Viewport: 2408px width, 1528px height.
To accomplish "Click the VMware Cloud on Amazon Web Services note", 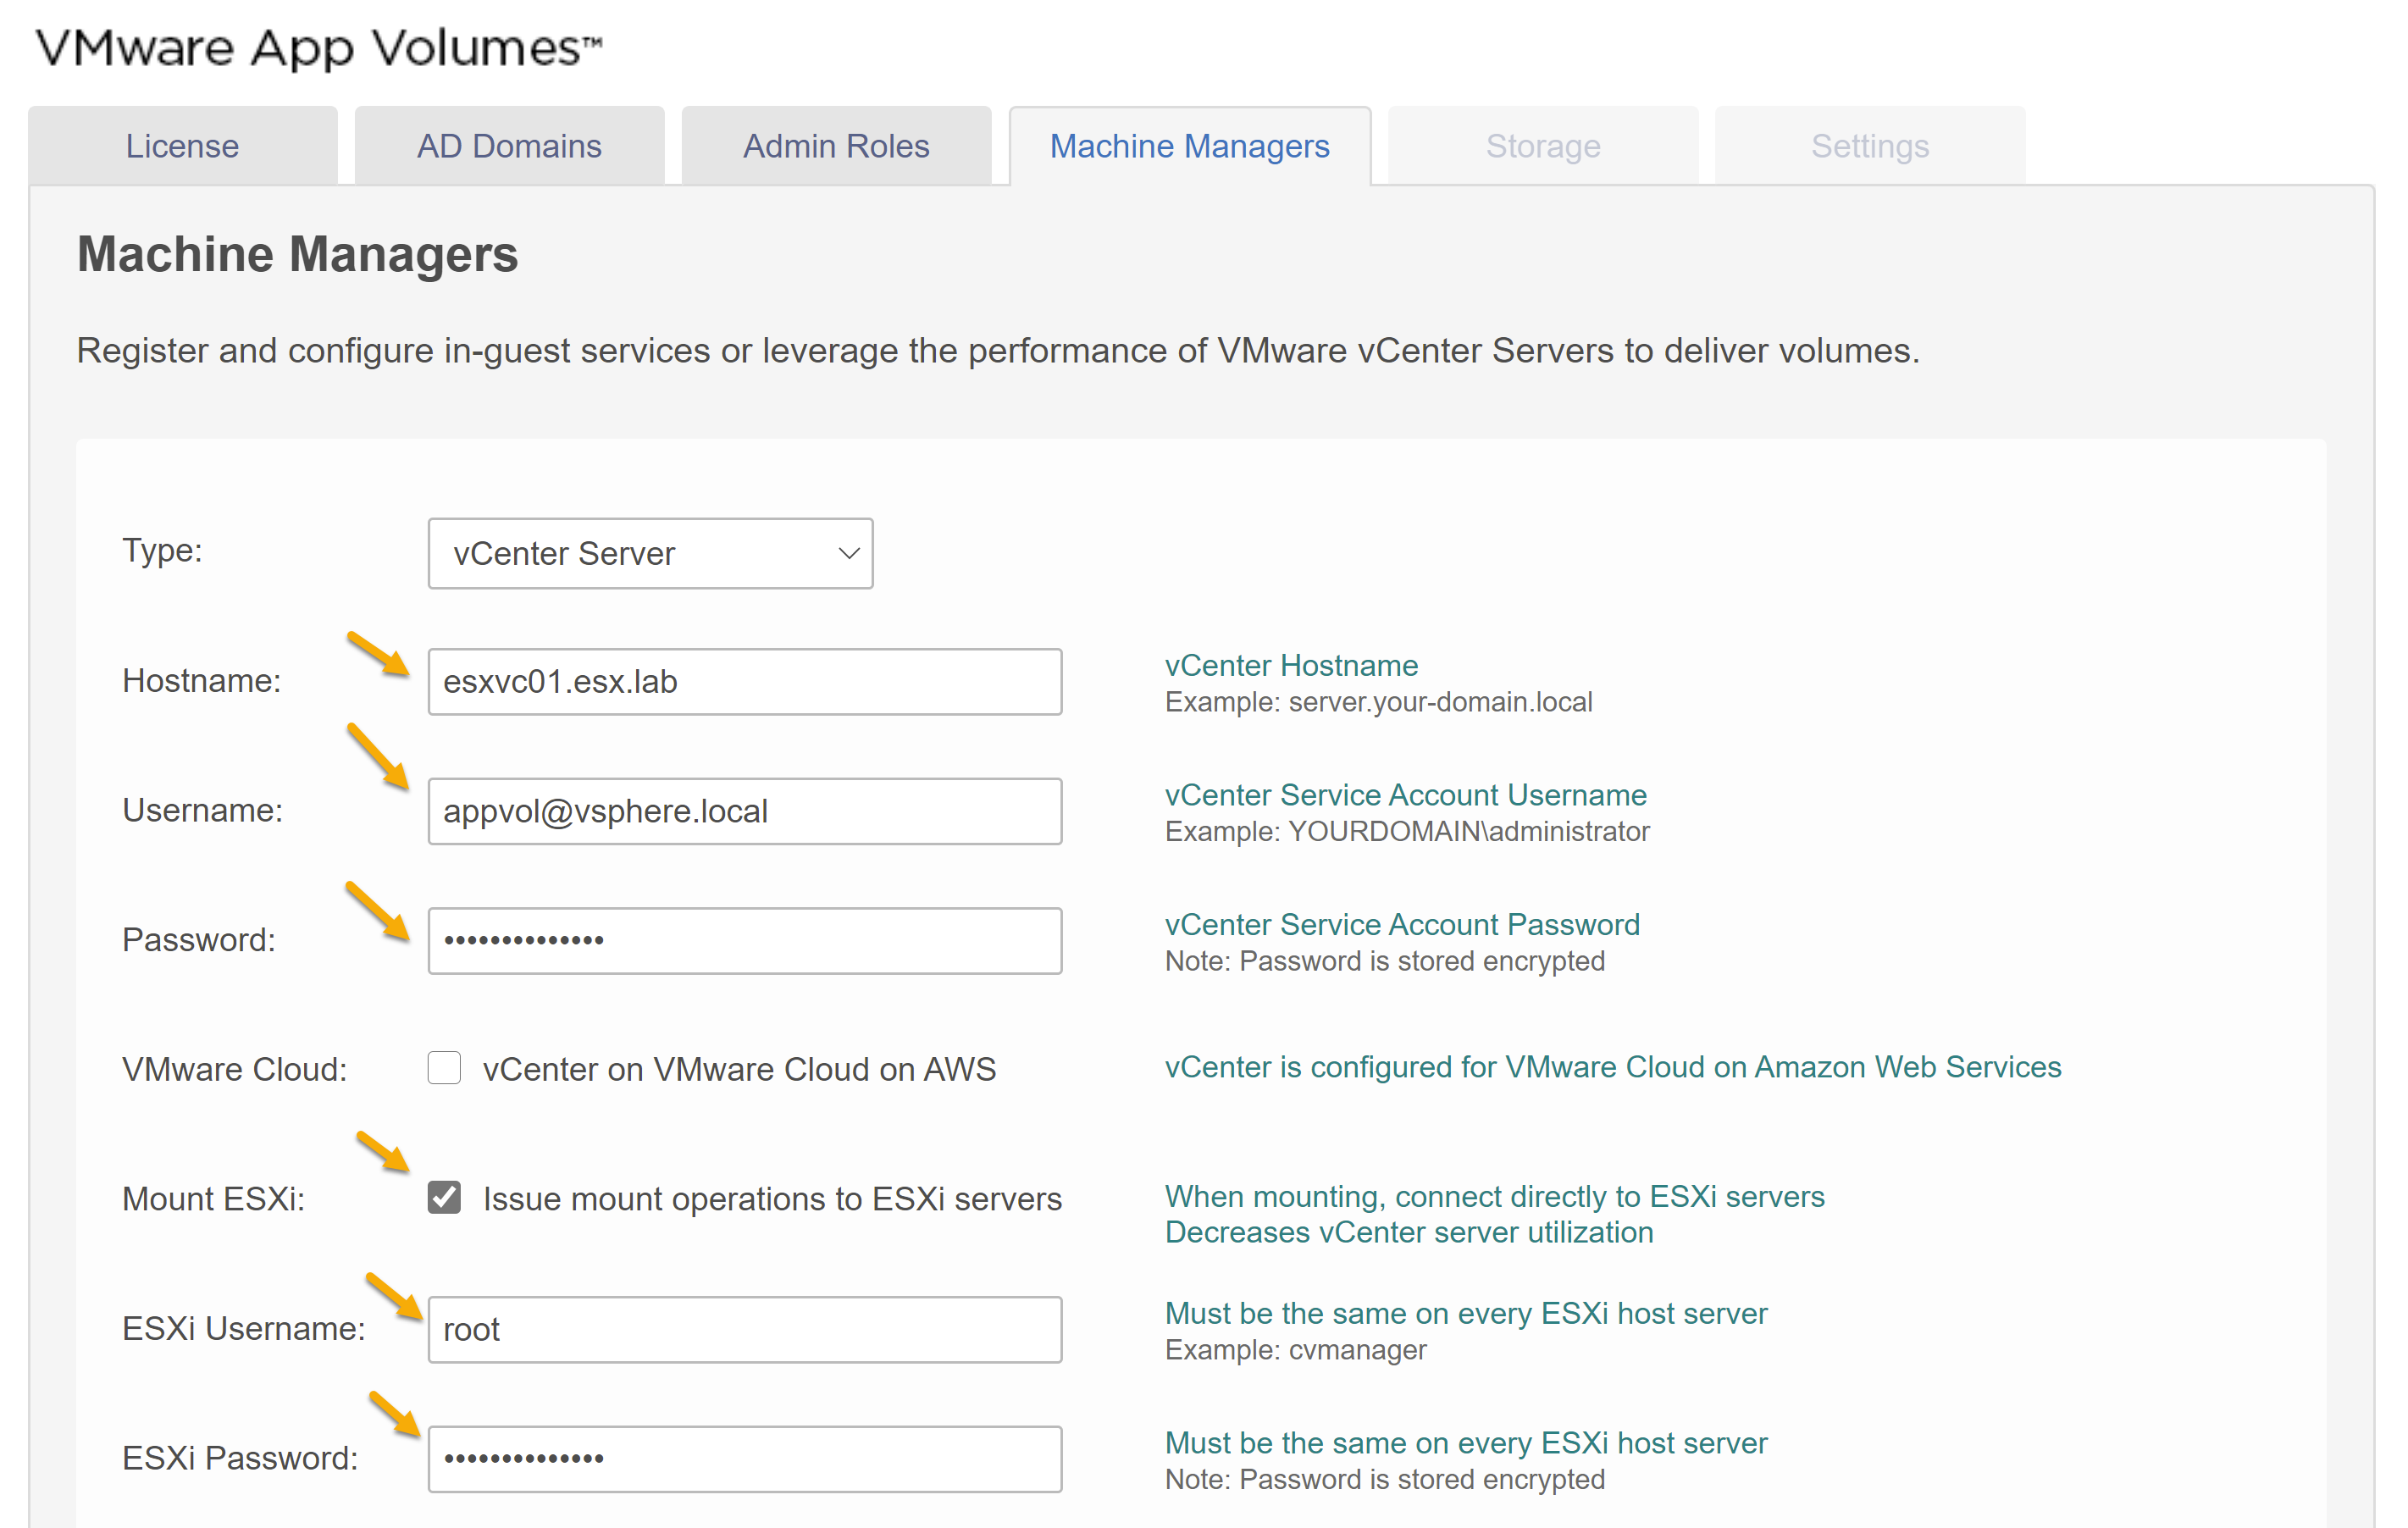I will pos(1613,1067).
